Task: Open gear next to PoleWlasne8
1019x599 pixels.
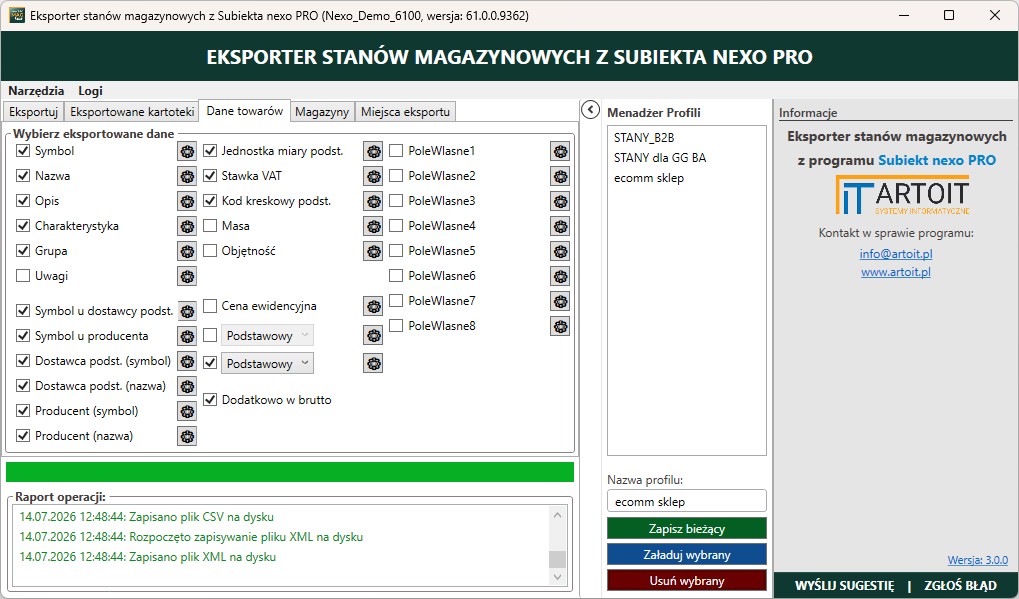Action: point(560,326)
